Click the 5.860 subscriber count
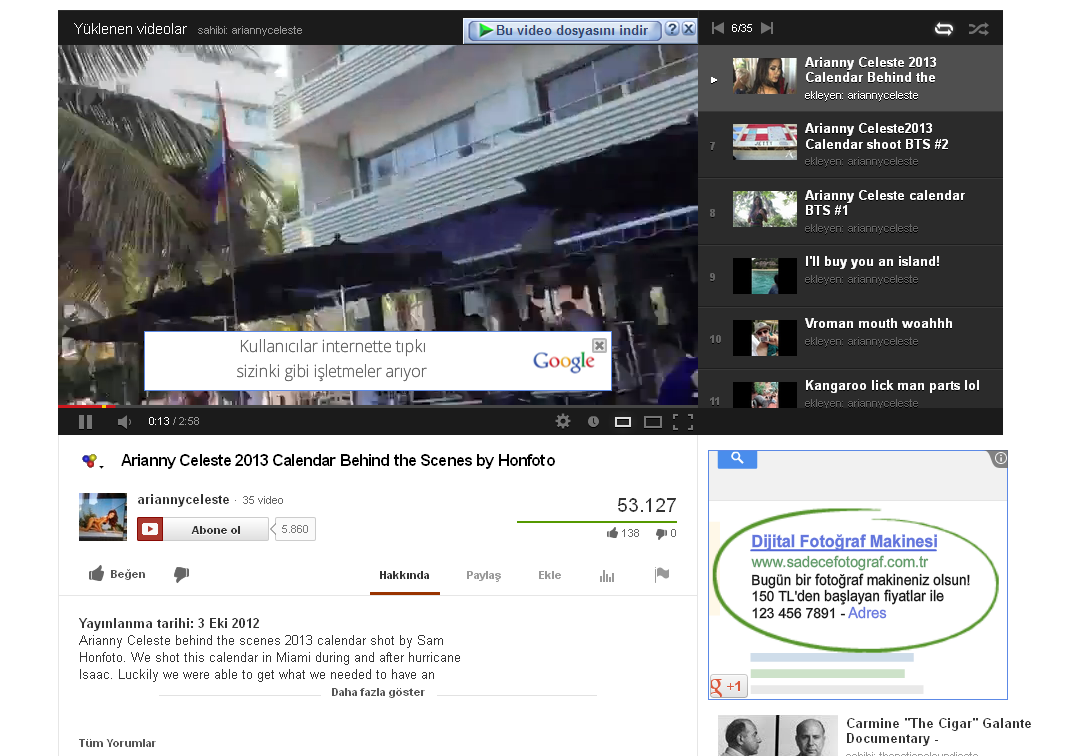Viewport: 1089px width, 756px height. click(294, 529)
